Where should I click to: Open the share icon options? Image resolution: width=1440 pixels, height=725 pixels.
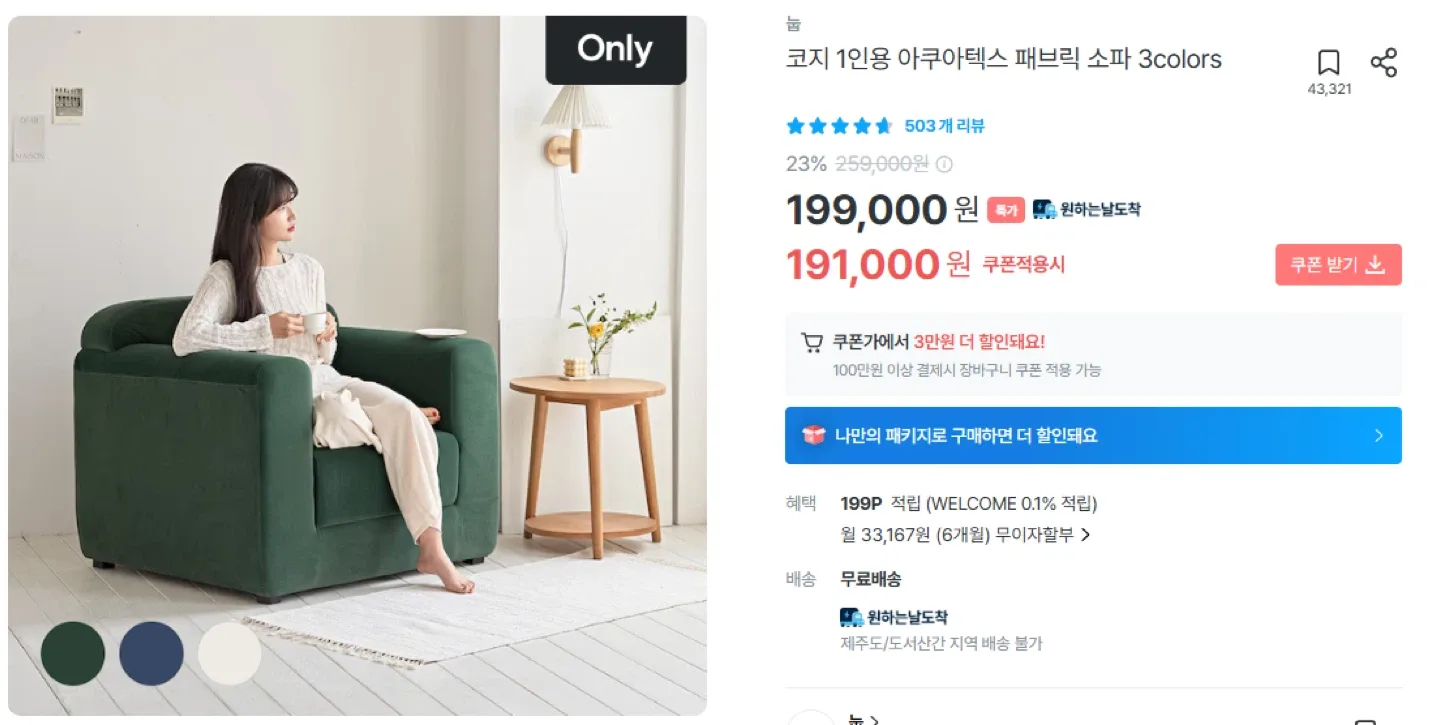1384,62
